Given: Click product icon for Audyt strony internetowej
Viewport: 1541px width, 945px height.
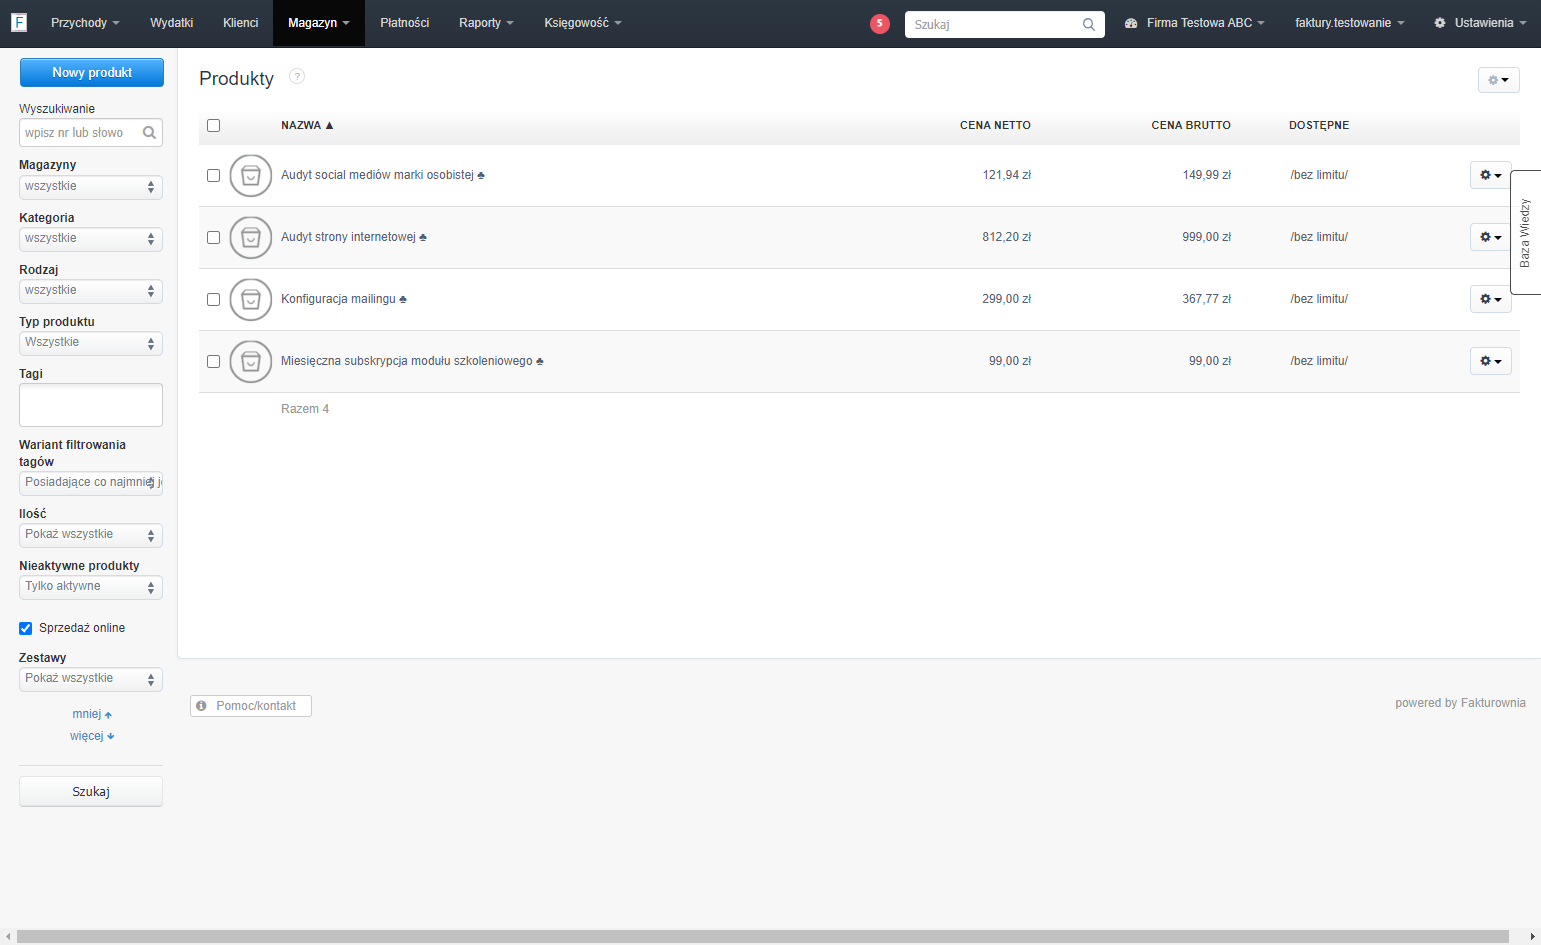Looking at the screenshot, I should 251,238.
